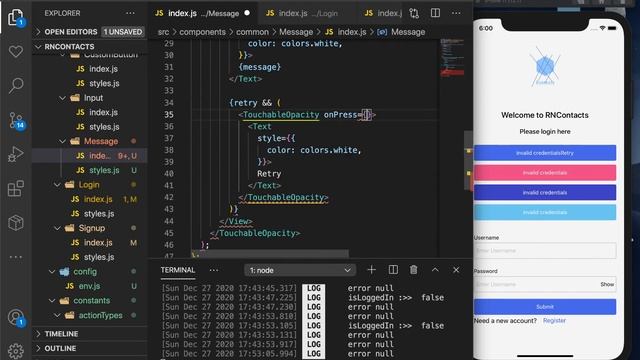The height and width of the screenshot is (360, 640).
Task: Show additional activity bar views ellipsis
Action: [x=16, y=257]
